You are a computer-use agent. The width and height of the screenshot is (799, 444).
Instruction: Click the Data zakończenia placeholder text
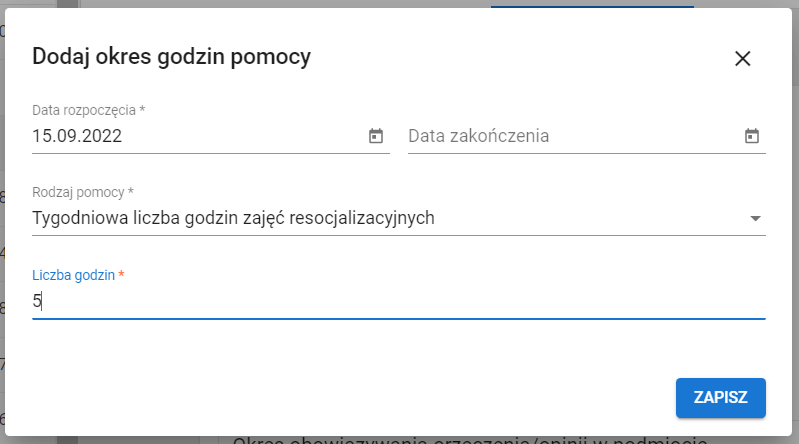click(478, 136)
